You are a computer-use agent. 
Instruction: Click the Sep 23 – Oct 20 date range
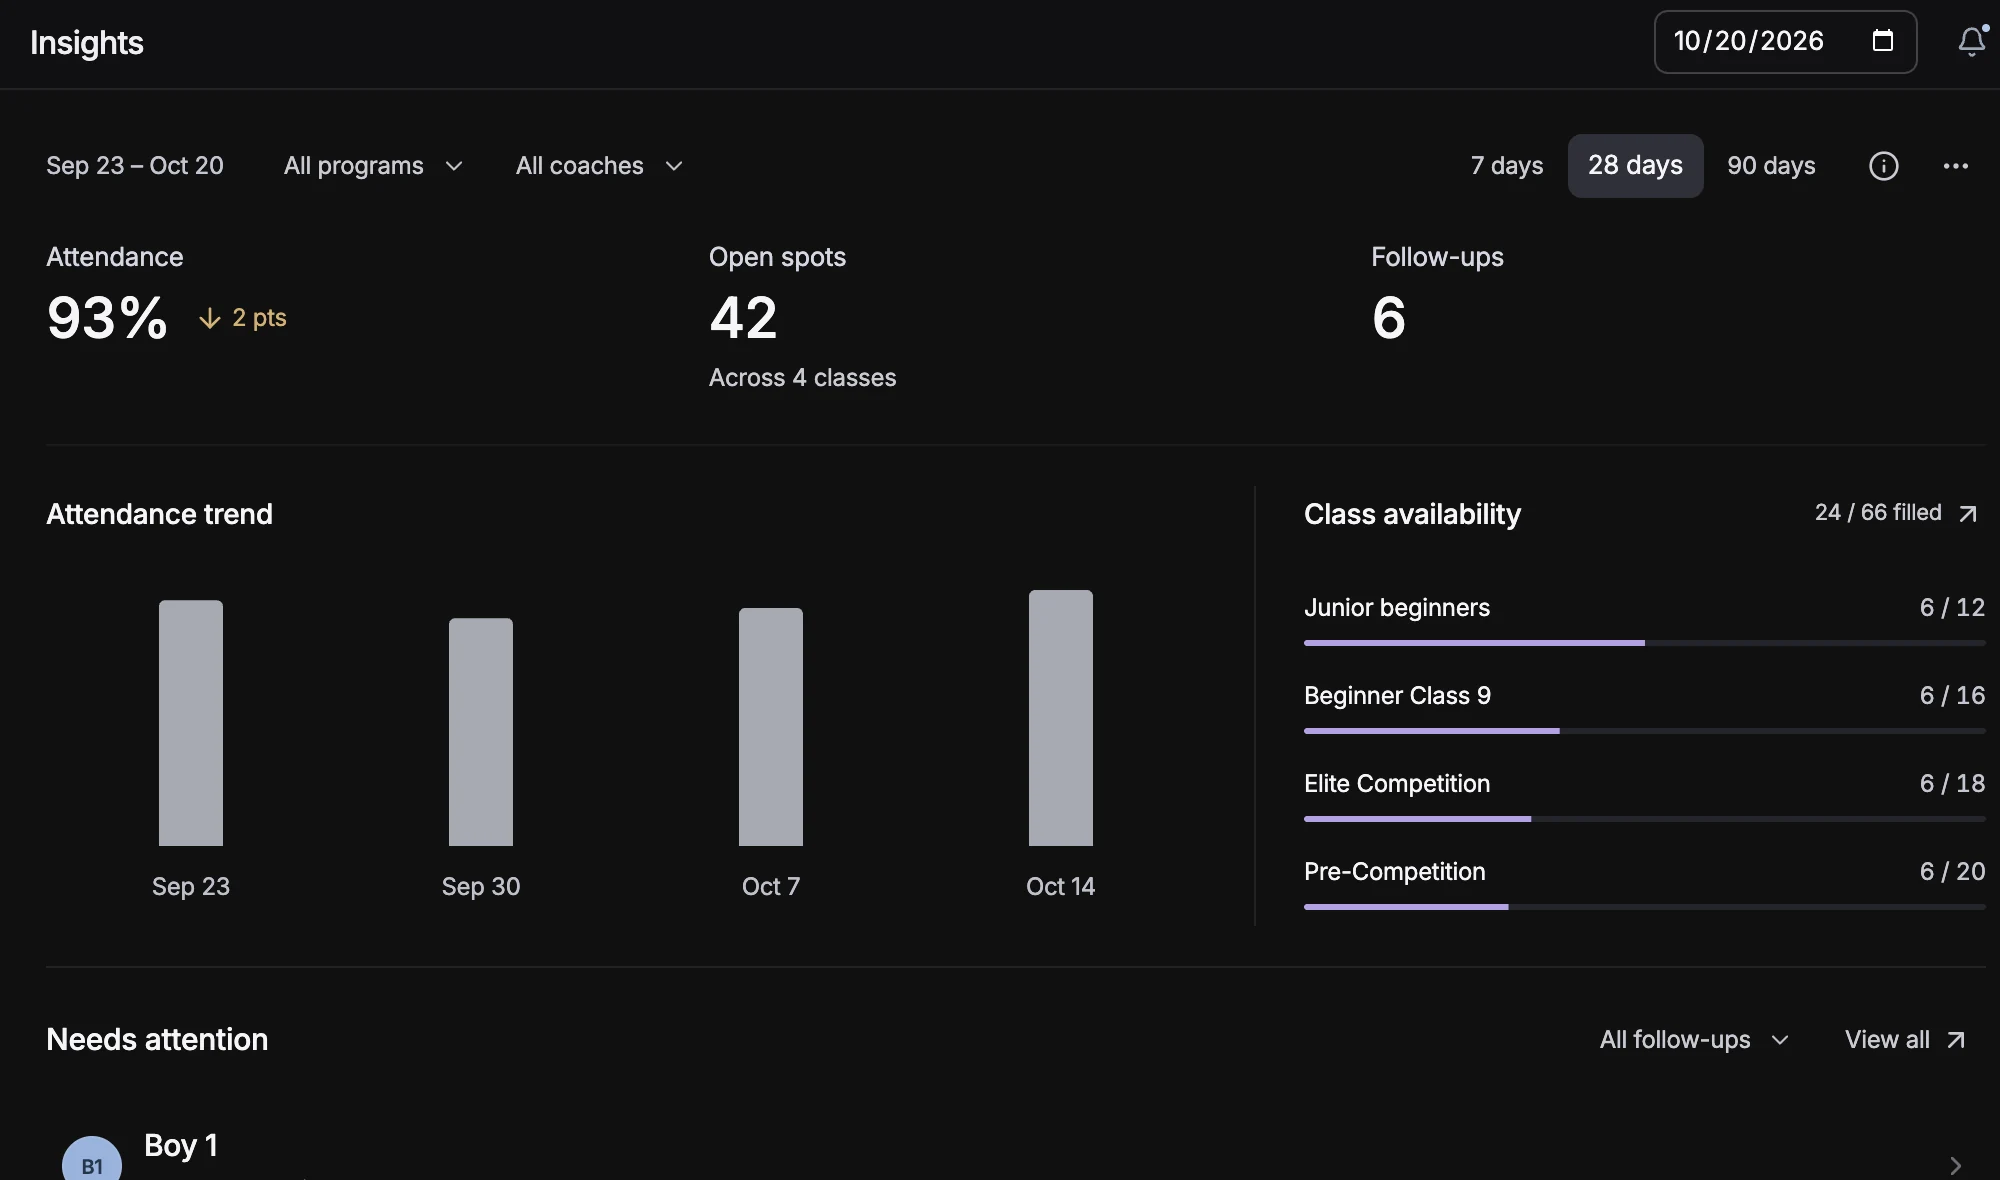coord(135,166)
